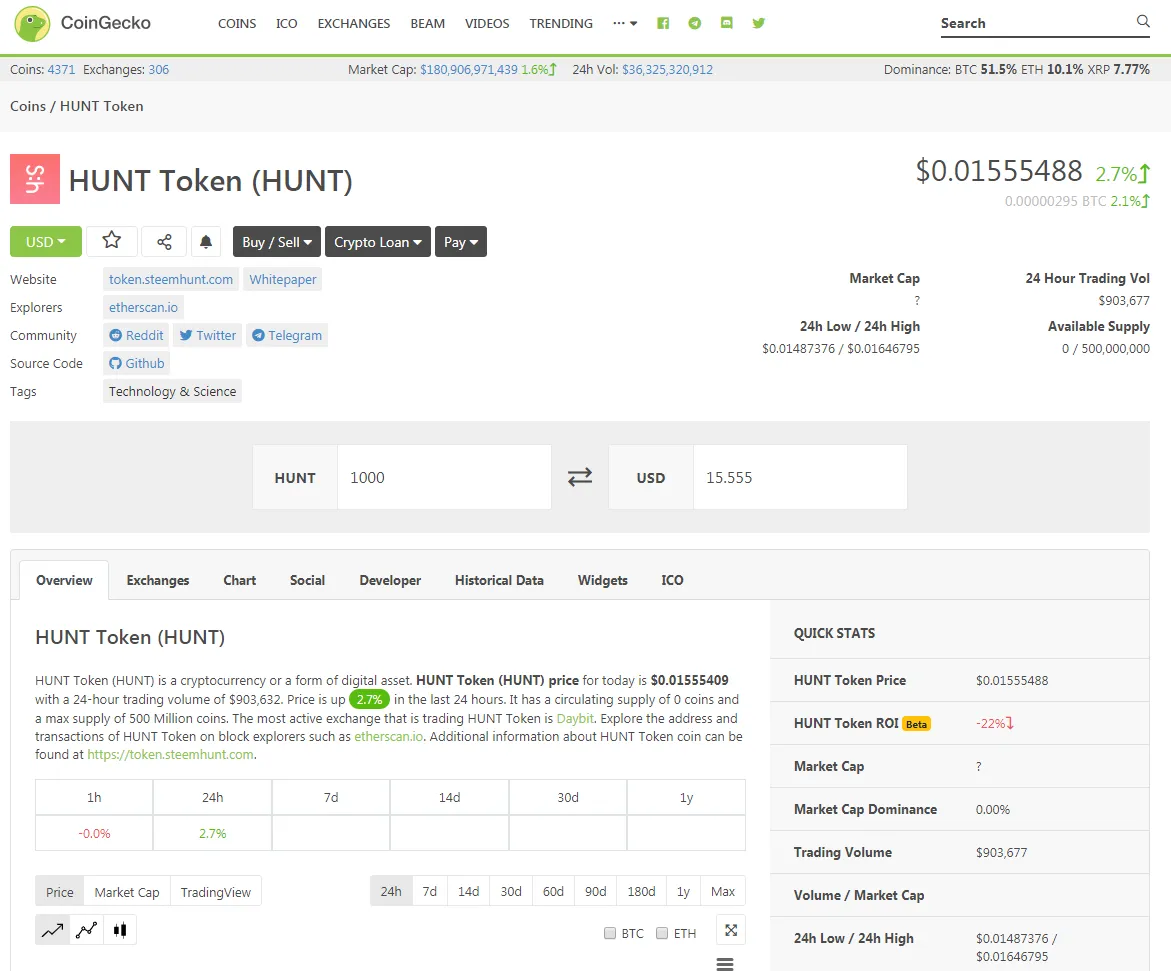Click the share icon button
This screenshot has height=971, width=1171.
click(x=164, y=241)
